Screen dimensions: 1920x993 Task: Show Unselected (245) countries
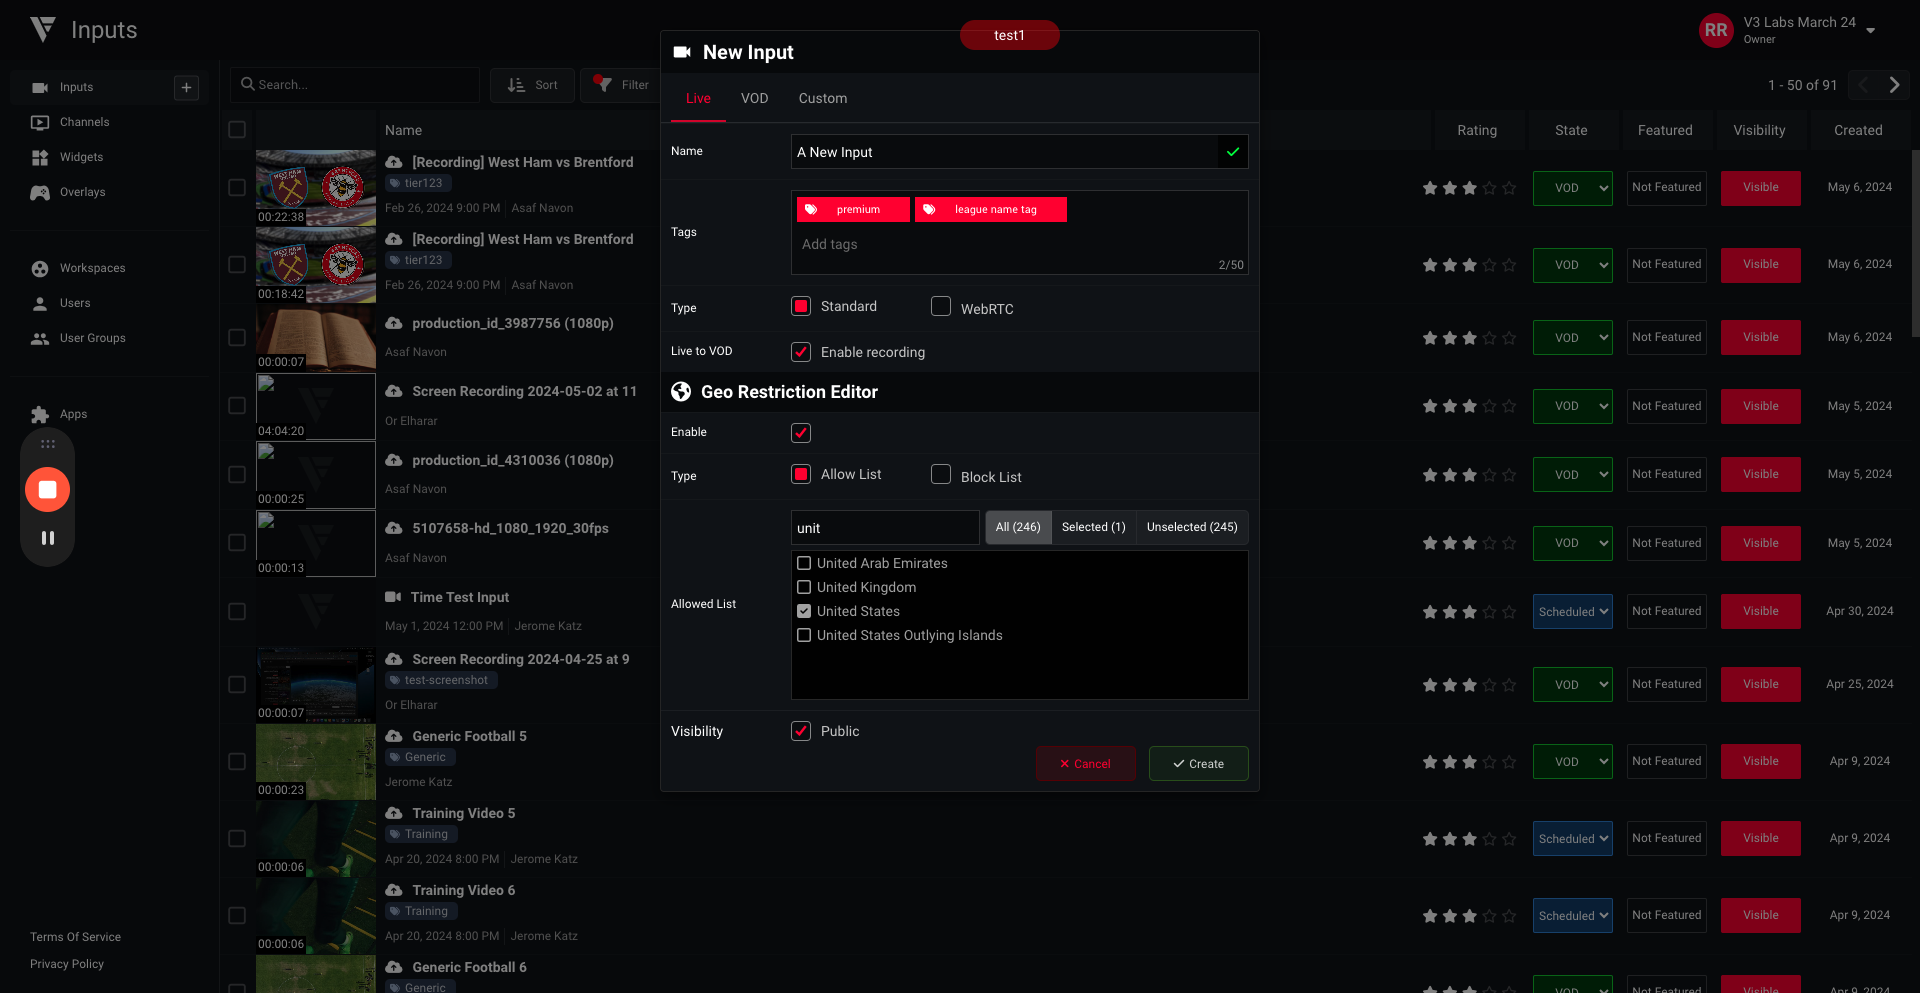pyautogui.click(x=1192, y=527)
